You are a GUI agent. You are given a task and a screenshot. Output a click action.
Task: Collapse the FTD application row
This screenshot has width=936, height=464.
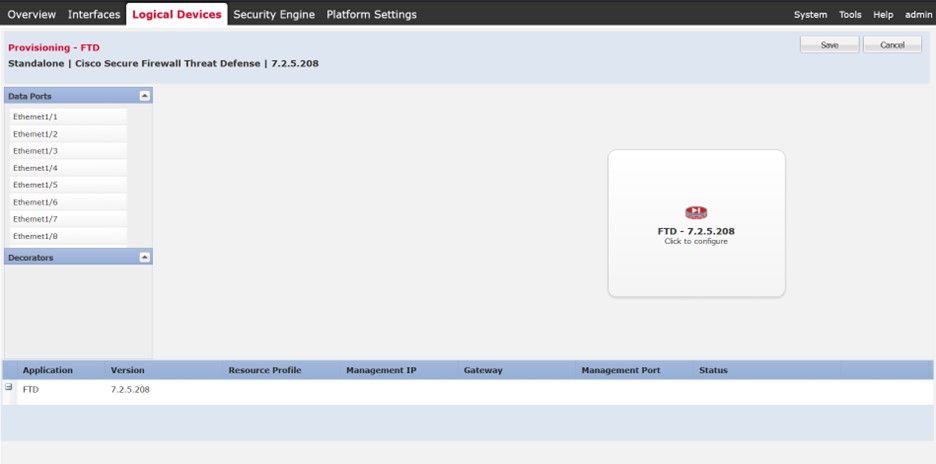(x=9, y=387)
